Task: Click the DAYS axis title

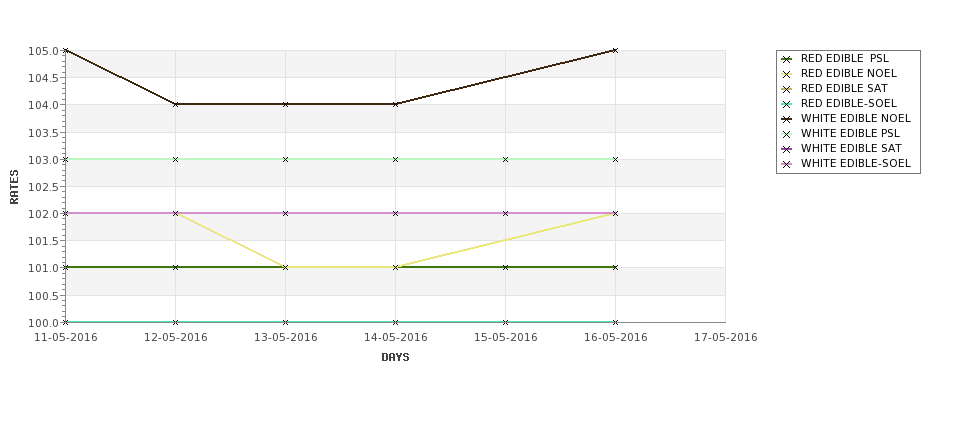Action: [395, 358]
